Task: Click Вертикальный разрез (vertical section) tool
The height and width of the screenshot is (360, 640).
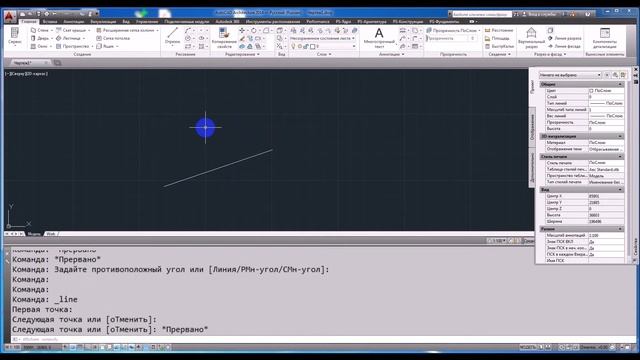Action: (531, 38)
